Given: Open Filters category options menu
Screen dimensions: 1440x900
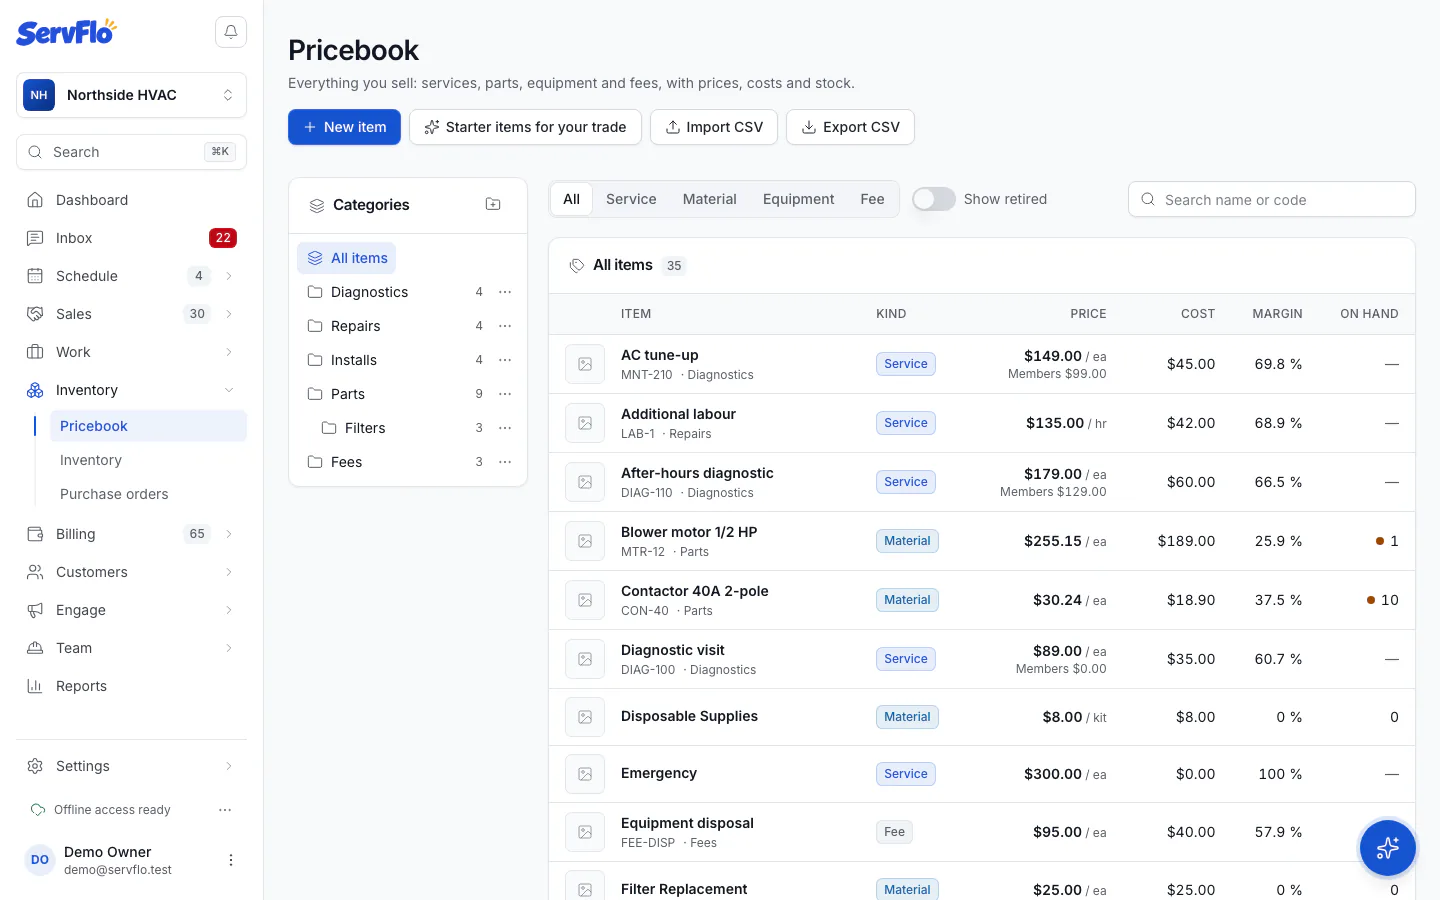Looking at the screenshot, I should tap(505, 428).
